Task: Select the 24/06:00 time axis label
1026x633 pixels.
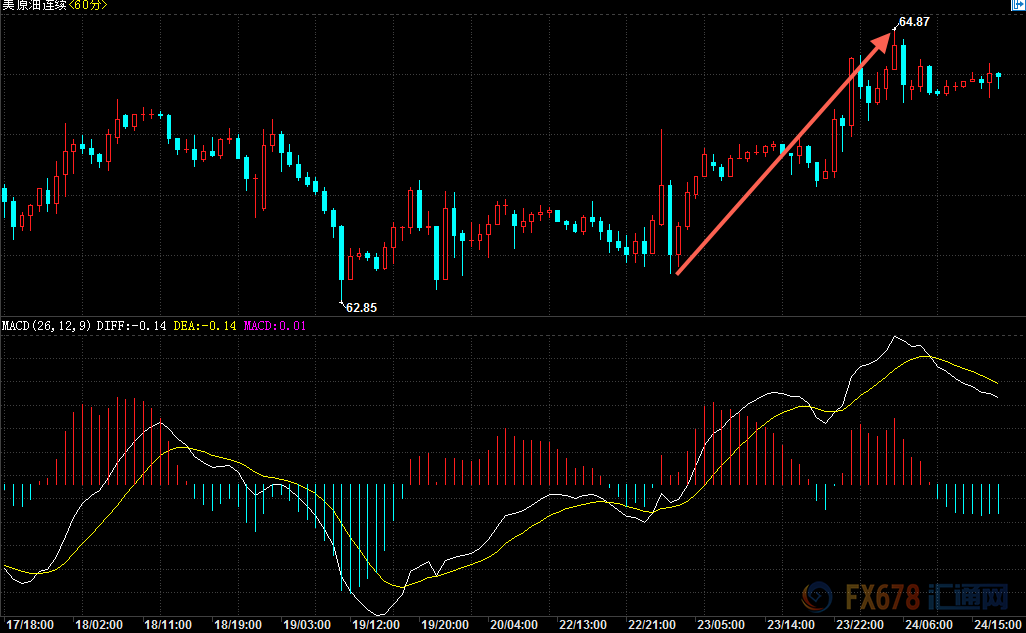Action: tap(929, 624)
